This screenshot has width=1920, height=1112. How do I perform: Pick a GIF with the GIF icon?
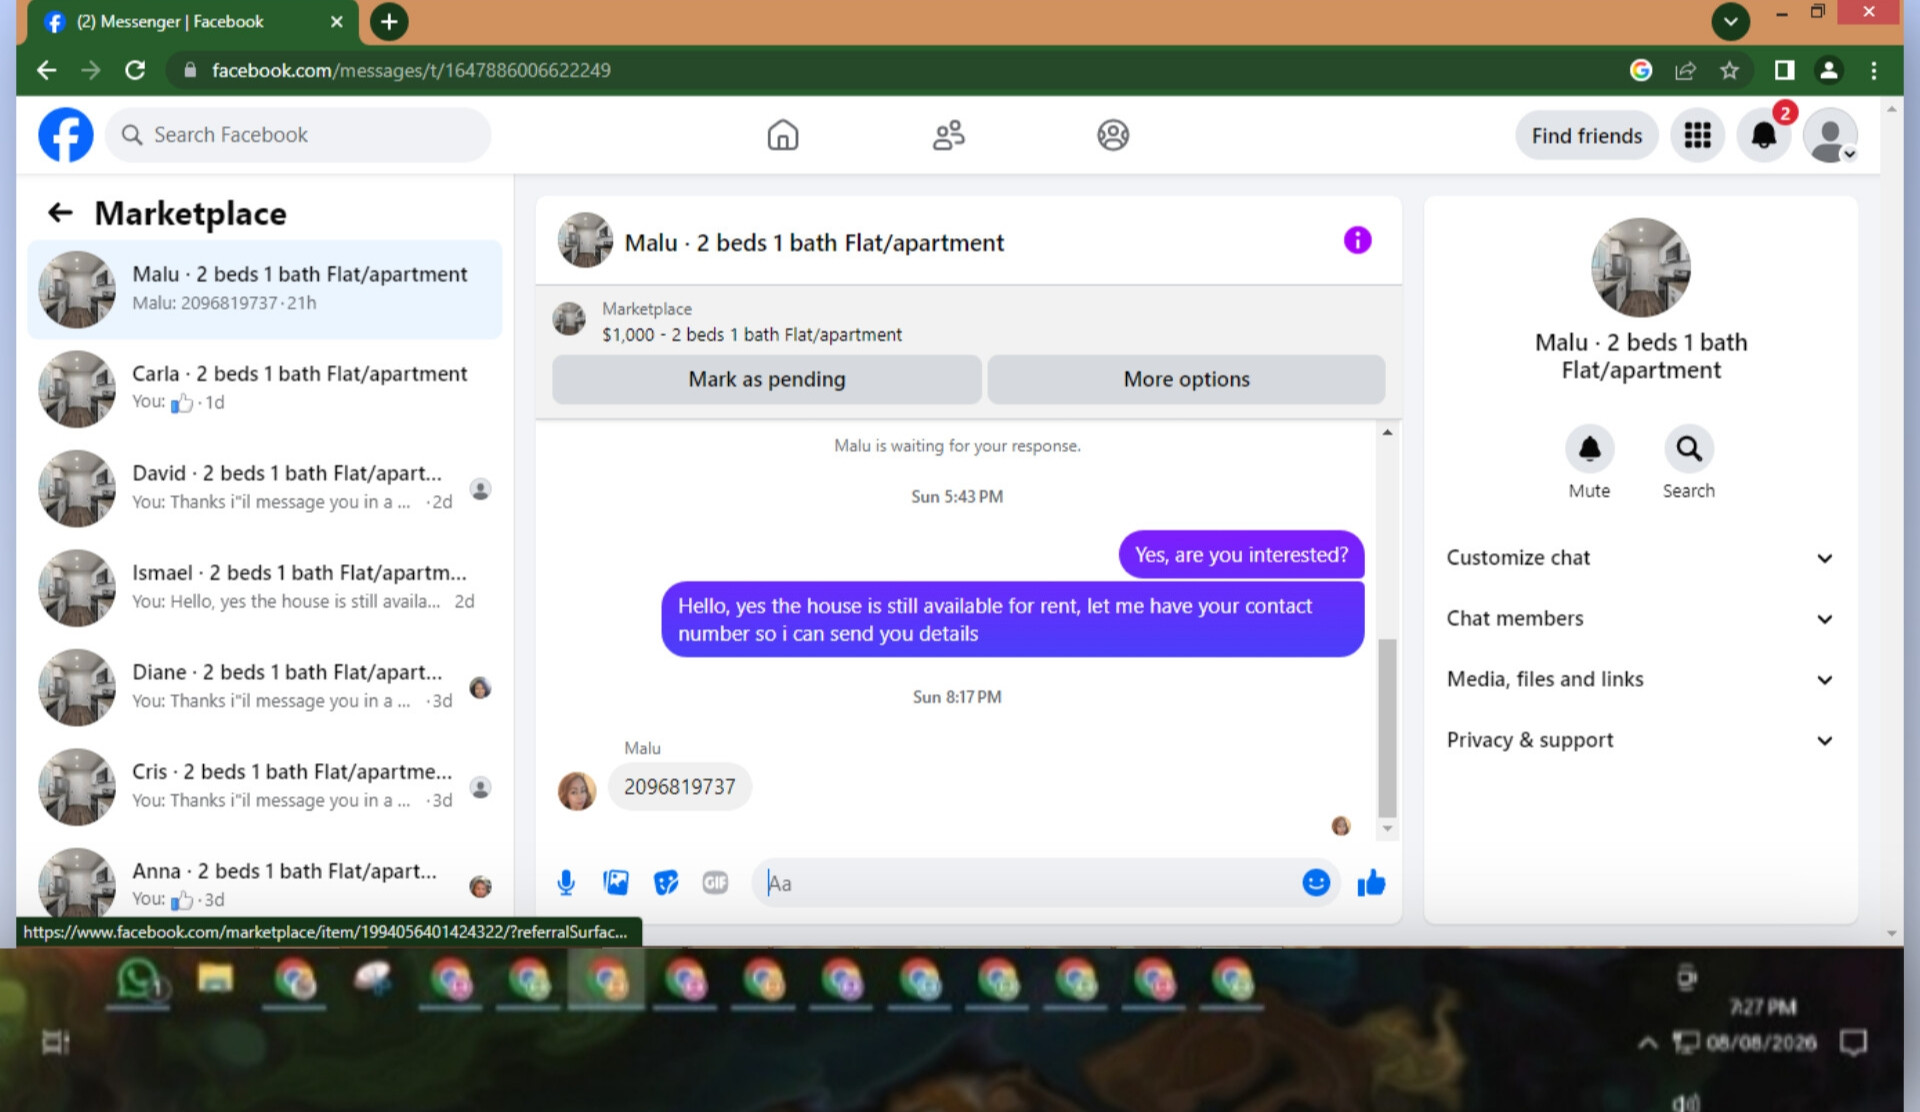715,883
